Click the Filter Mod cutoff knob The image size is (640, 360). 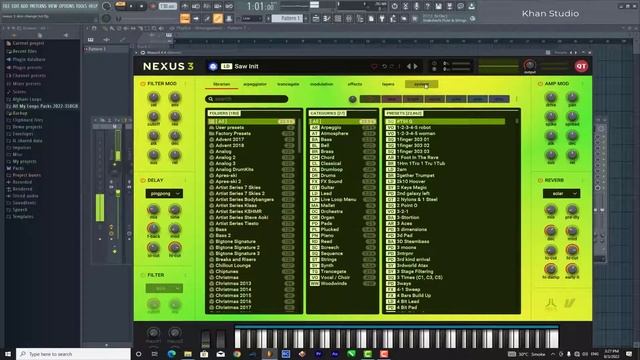tap(153, 117)
